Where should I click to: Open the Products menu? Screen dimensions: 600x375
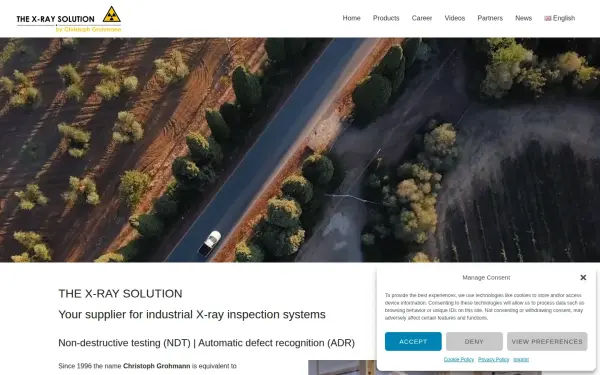[x=386, y=18]
